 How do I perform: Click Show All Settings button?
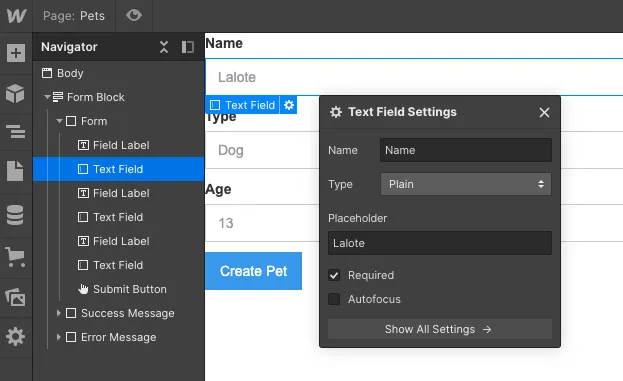tap(440, 329)
